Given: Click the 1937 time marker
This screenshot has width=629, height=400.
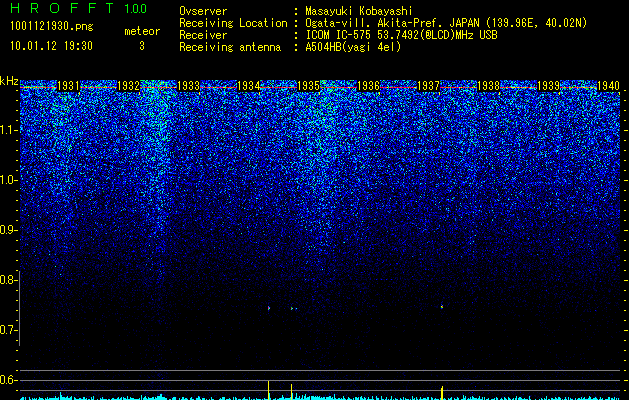Looking at the screenshot, I should pyautogui.click(x=428, y=86).
